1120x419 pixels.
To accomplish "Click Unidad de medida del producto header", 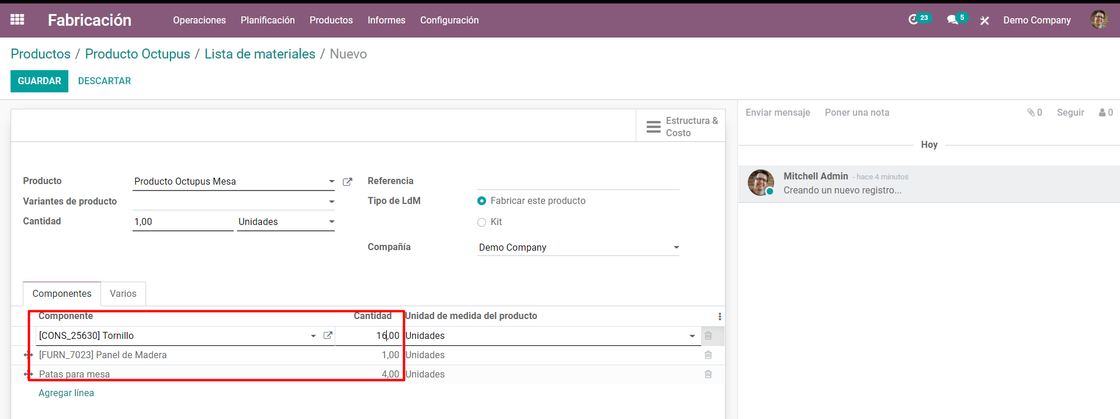I will tap(471, 316).
